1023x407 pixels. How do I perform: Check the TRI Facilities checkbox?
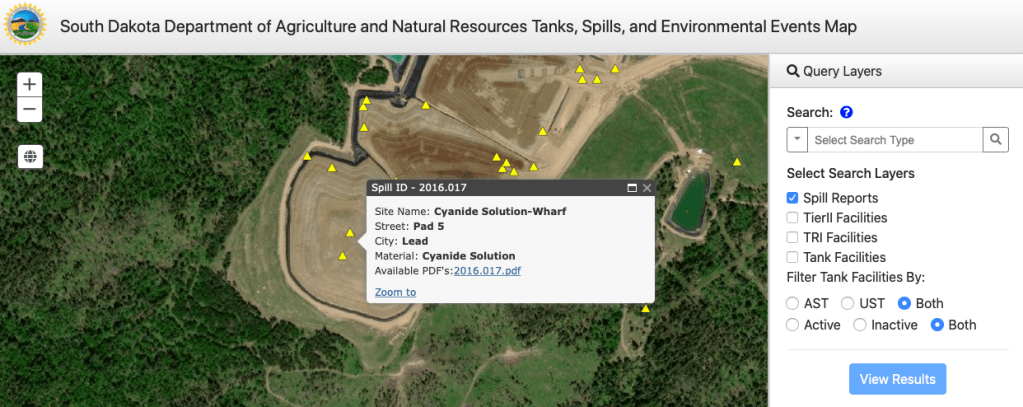pyautogui.click(x=793, y=237)
